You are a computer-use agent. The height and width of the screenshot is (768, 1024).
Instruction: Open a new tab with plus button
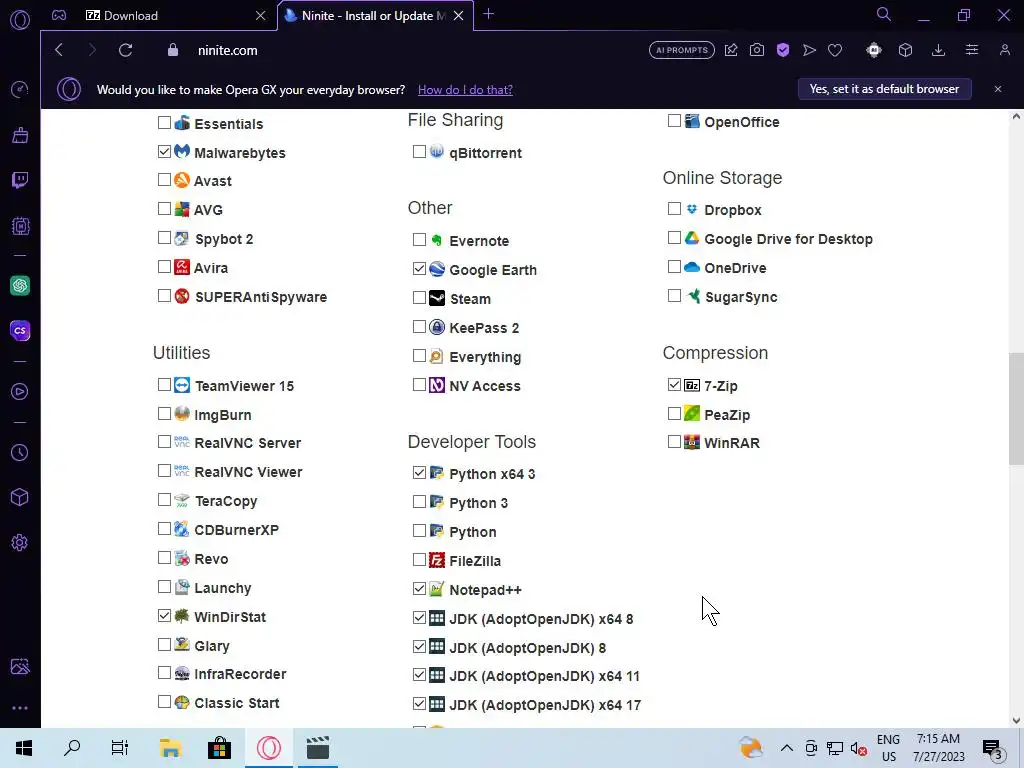pos(488,14)
